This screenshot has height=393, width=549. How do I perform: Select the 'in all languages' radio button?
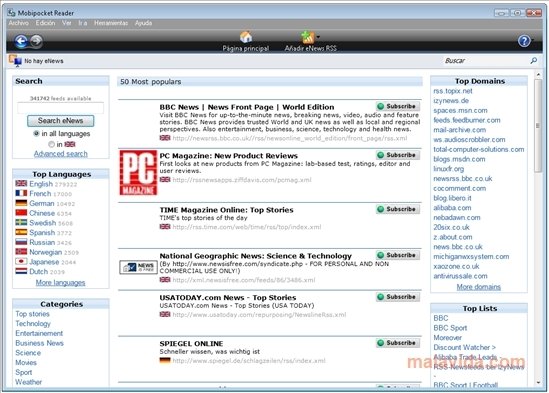36,133
